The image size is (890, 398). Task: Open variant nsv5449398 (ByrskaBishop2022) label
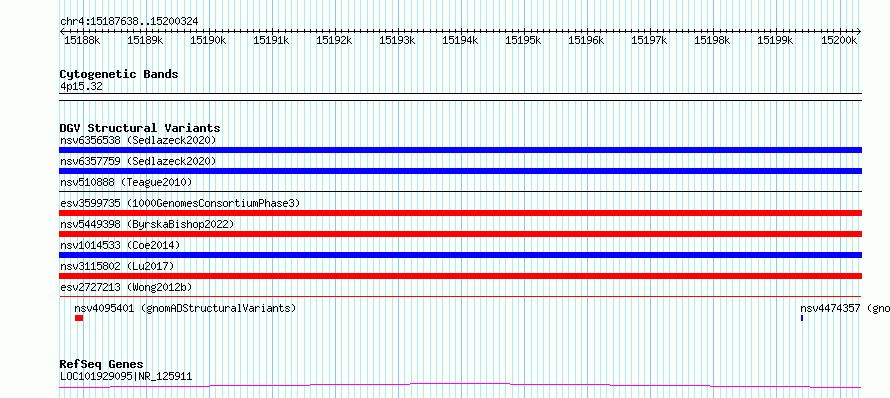pos(147,224)
